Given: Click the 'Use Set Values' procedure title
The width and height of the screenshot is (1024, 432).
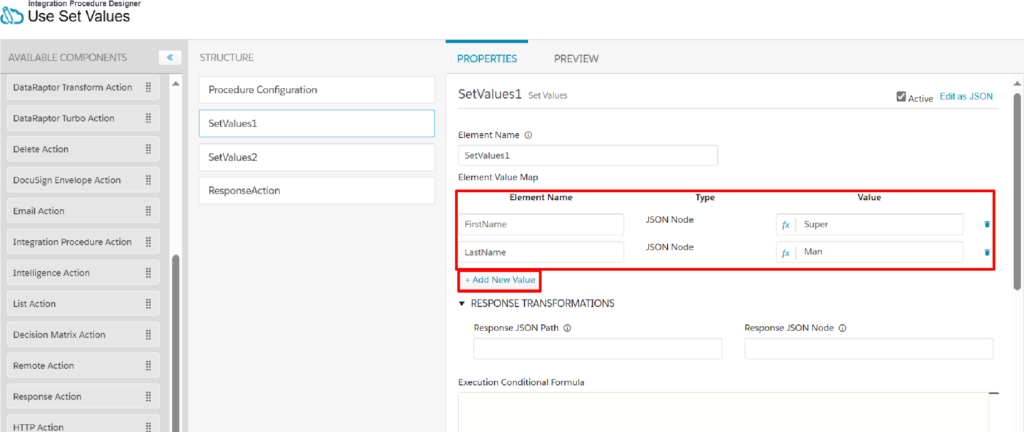Looking at the screenshot, I should (x=79, y=16).
